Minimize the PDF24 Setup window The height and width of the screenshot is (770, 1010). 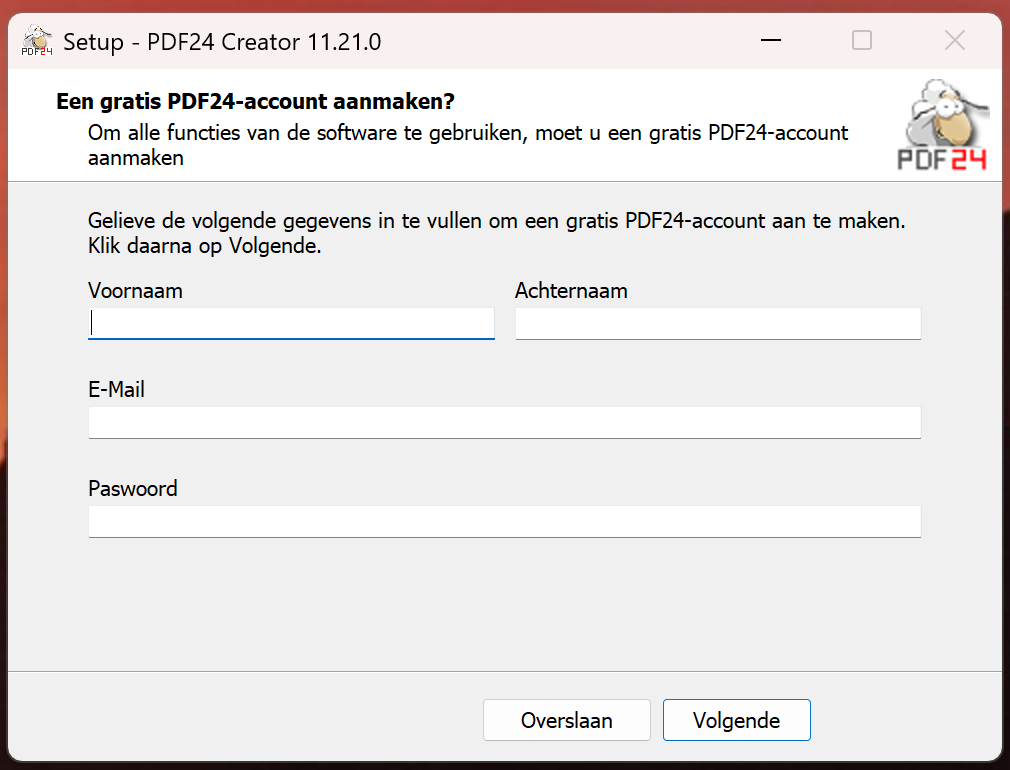click(x=770, y=41)
